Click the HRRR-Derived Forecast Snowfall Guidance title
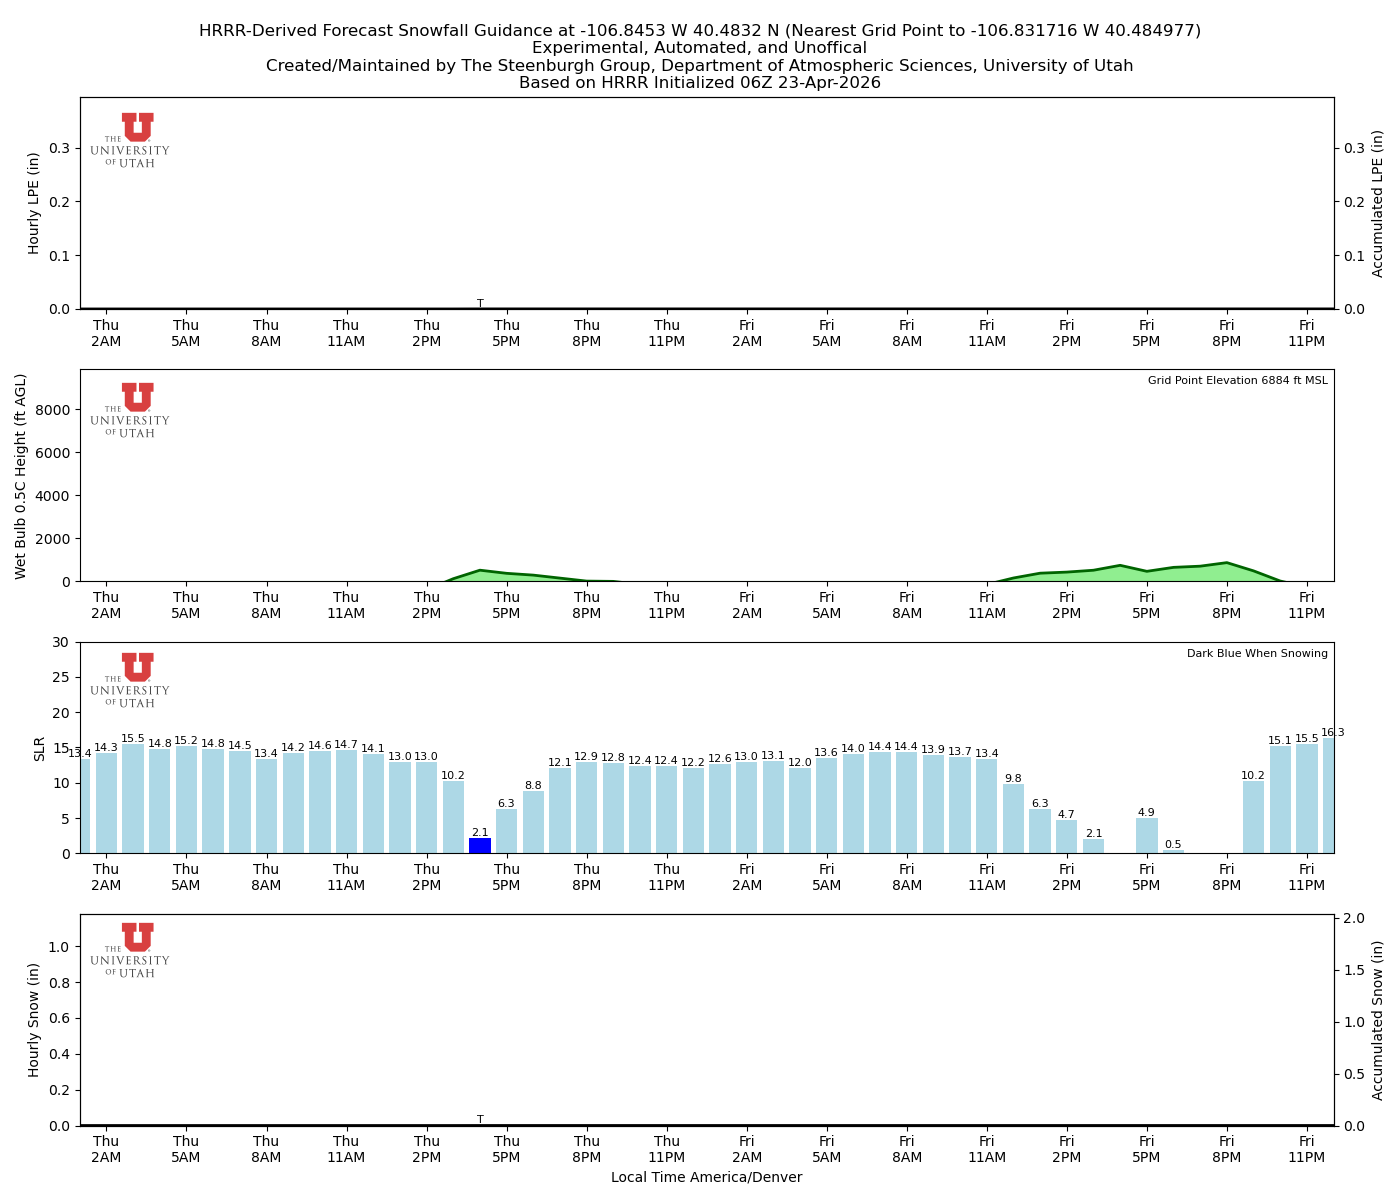Image resolution: width=1400 pixels, height=1200 pixels. coord(700,30)
